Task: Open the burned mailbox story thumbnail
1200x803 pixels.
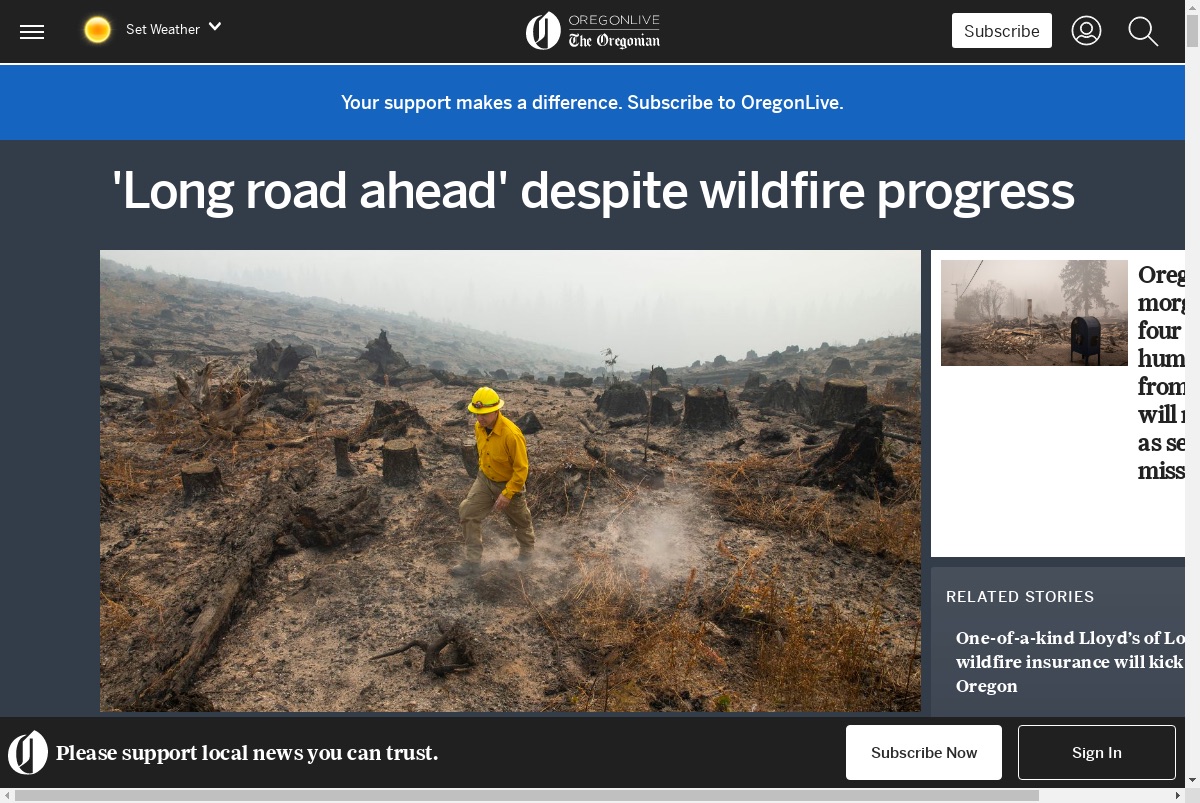Action: (x=1034, y=313)
